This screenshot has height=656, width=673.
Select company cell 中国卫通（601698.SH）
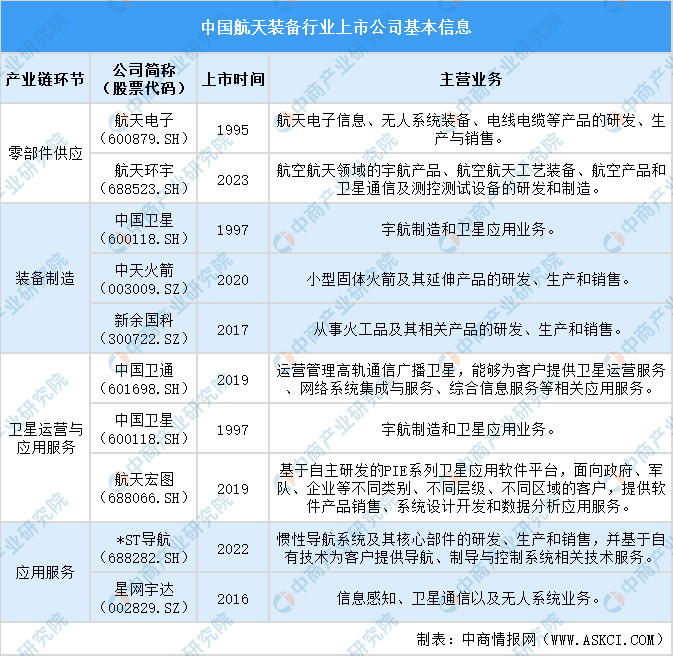[x=144, y=379]
